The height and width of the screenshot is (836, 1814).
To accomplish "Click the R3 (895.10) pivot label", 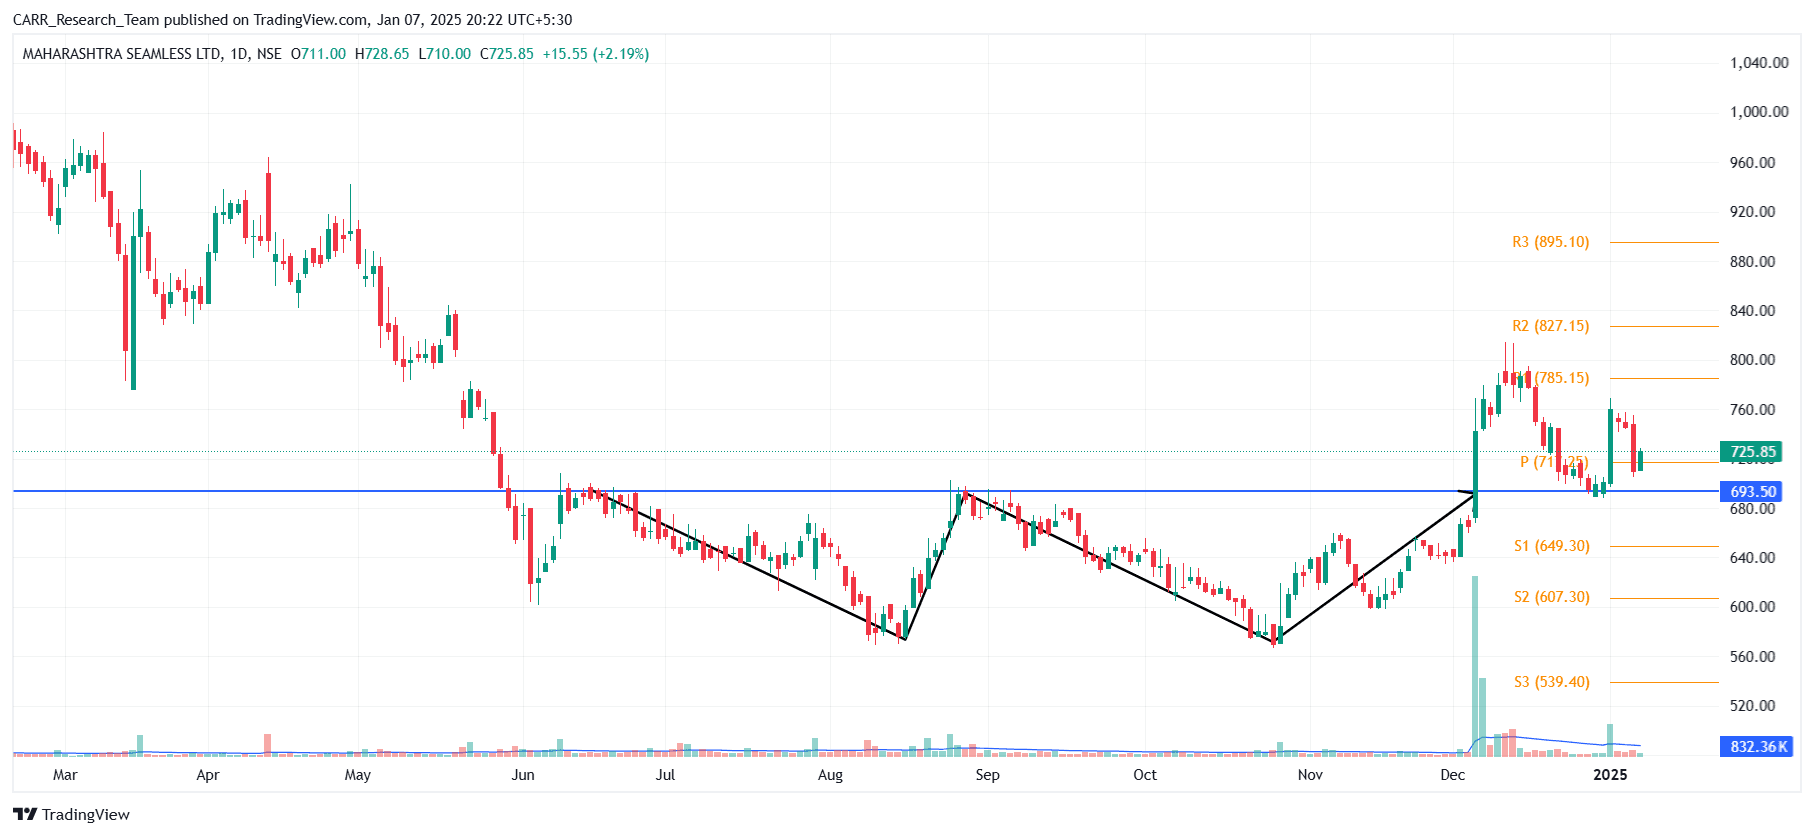I will (x=1550, y=242).
